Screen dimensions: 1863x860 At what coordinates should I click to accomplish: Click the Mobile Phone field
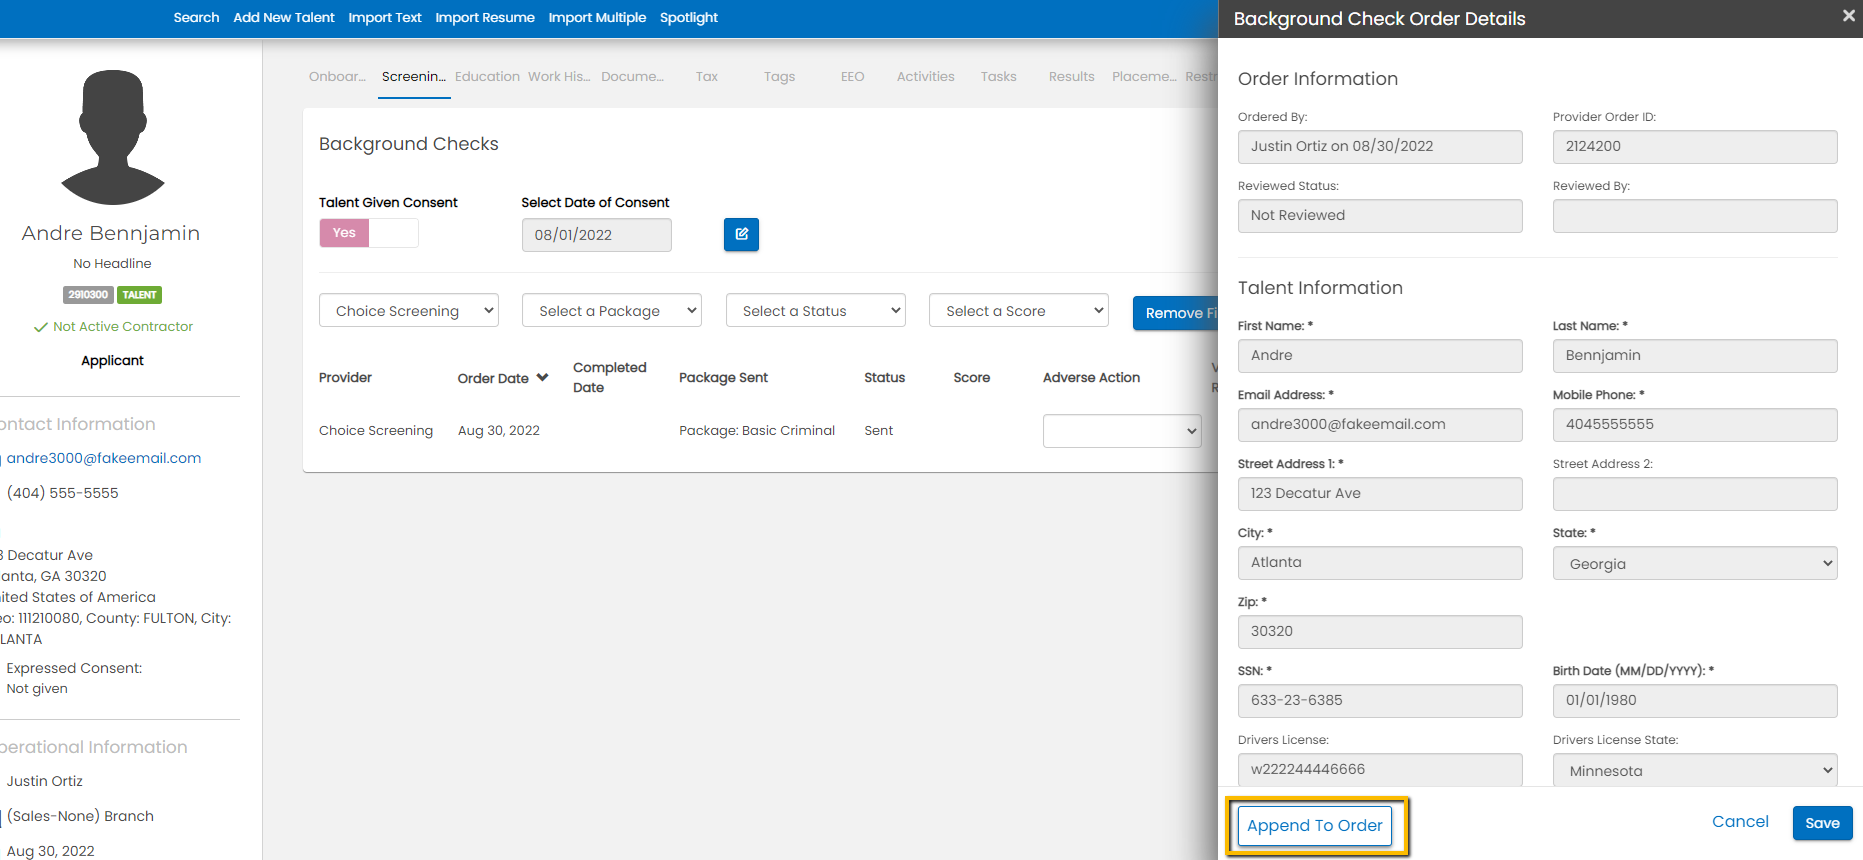(x=1695, y=425)
